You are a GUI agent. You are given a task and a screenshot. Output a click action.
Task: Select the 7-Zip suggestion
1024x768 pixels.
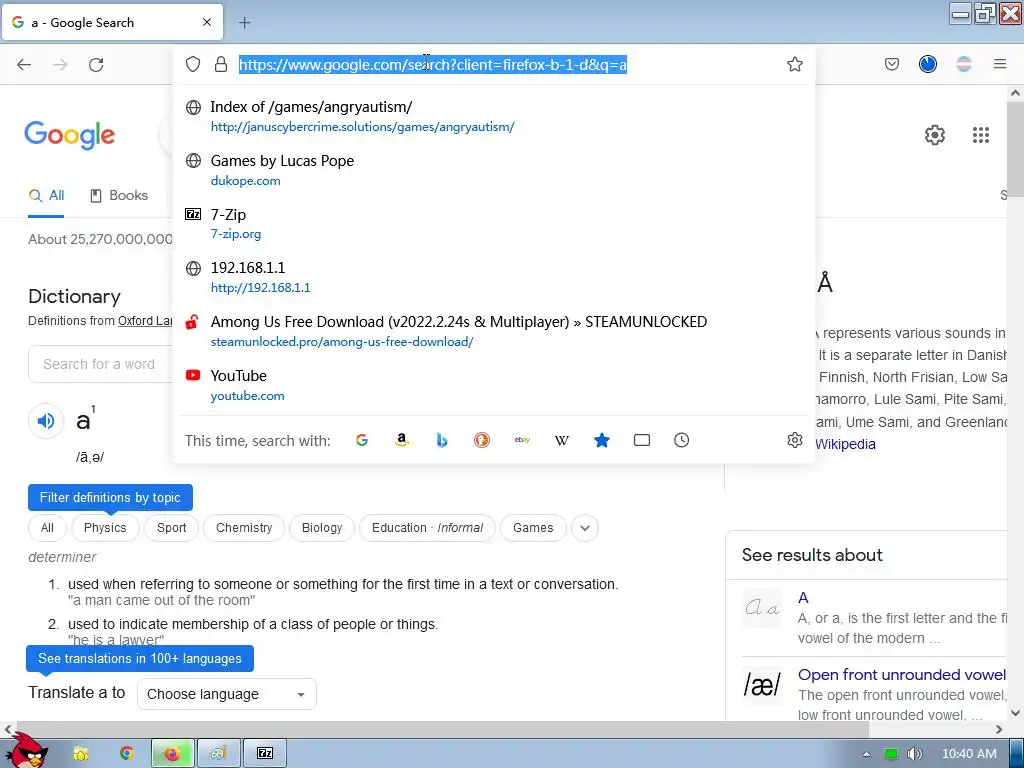[494, 223]
